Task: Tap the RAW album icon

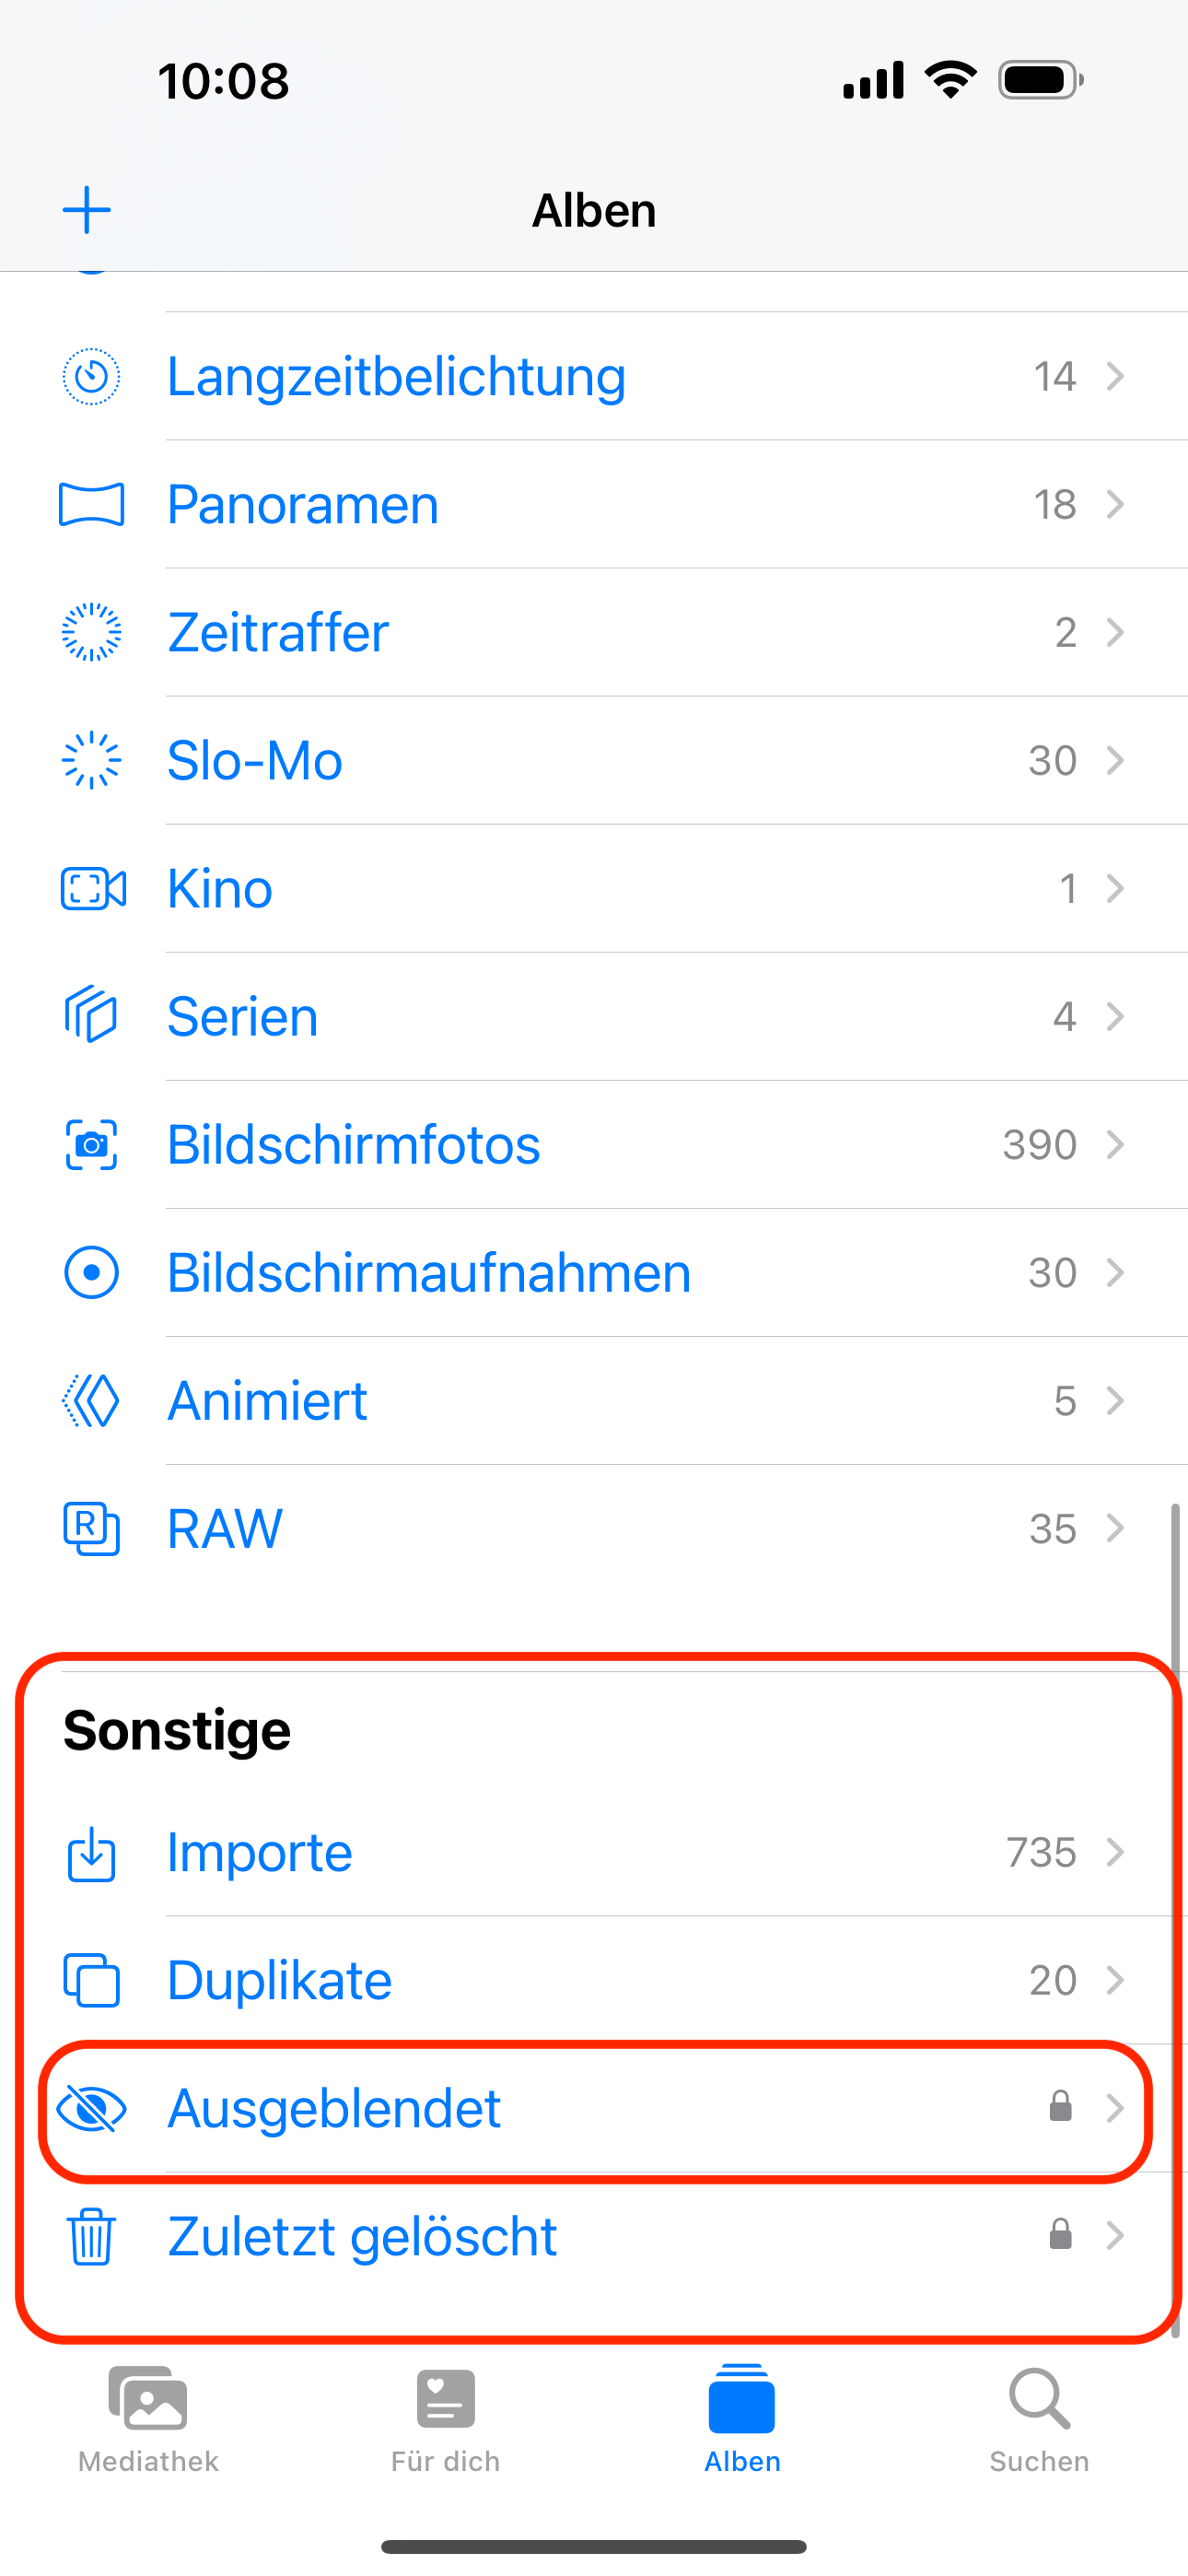Action: (91, 1528)
